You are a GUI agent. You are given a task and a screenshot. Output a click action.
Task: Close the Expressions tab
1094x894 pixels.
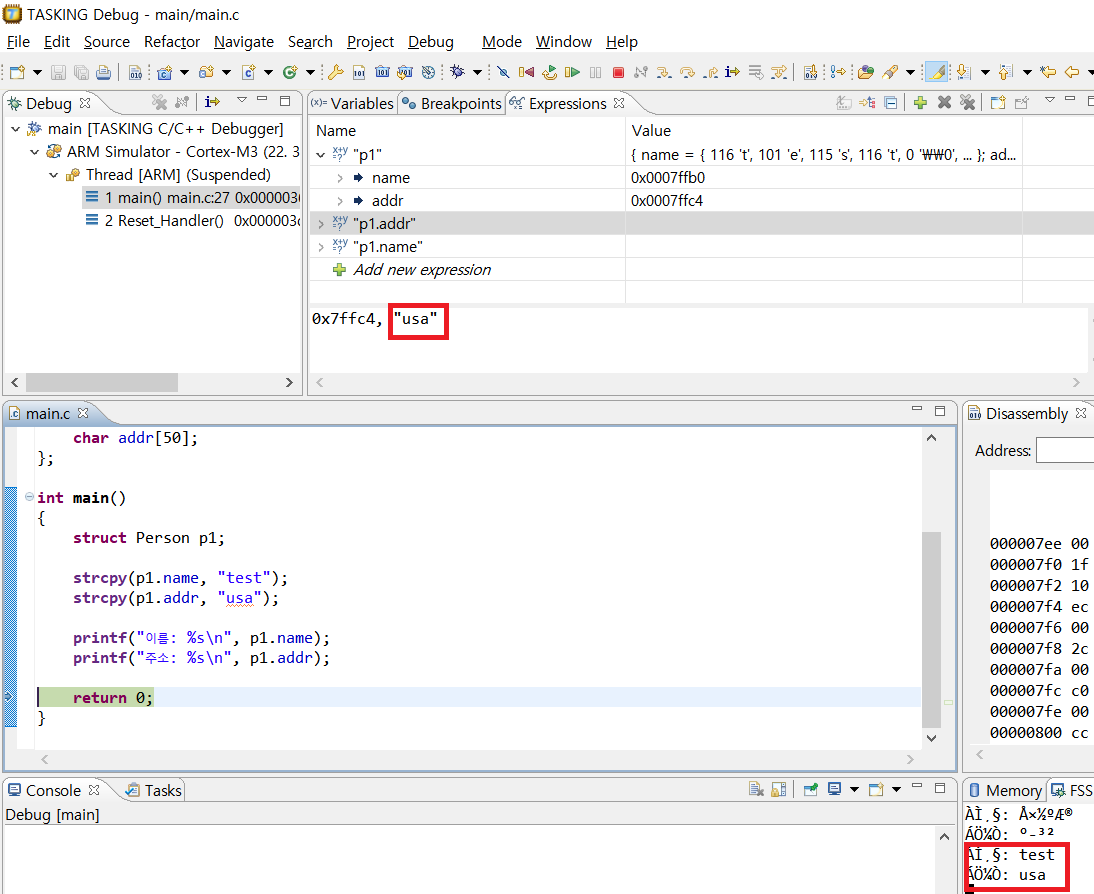coord(619,103)
